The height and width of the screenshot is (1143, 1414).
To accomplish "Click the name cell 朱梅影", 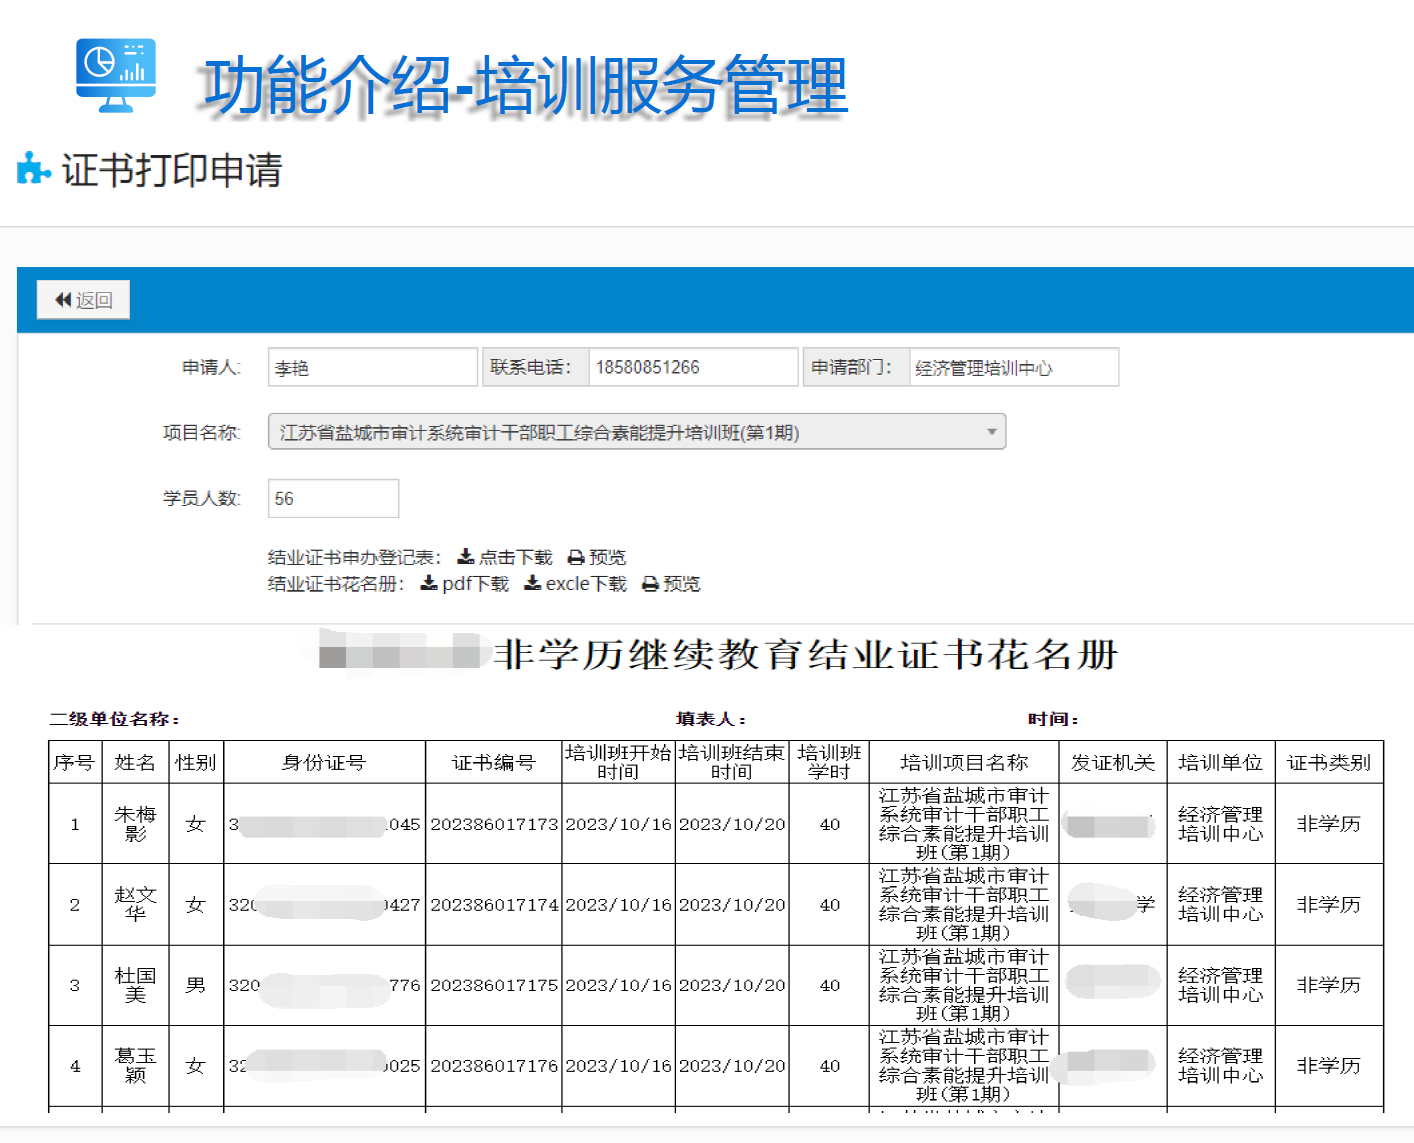I will [135, 824].
